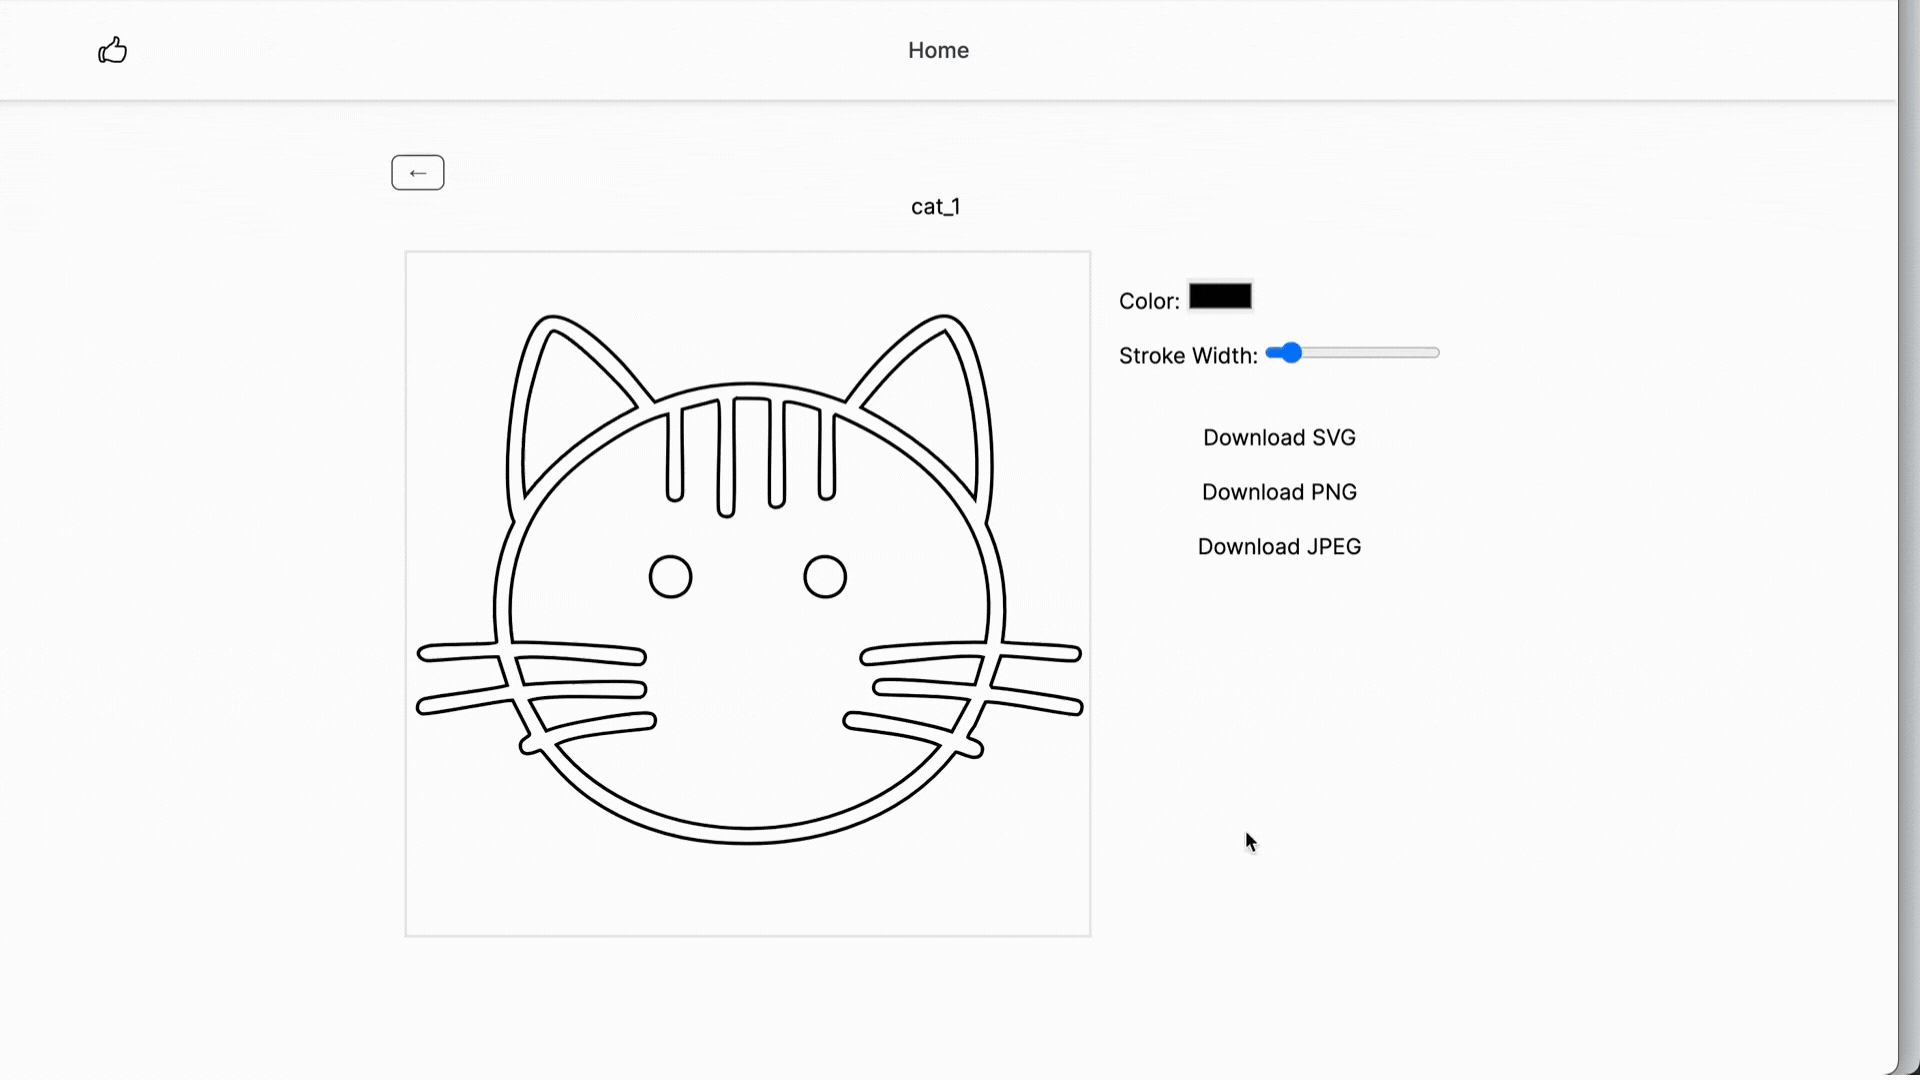Go back with the left arrow button
Image resolution: width=1920 pixels, height=1080 pixels.
click(x=418, y=173)
